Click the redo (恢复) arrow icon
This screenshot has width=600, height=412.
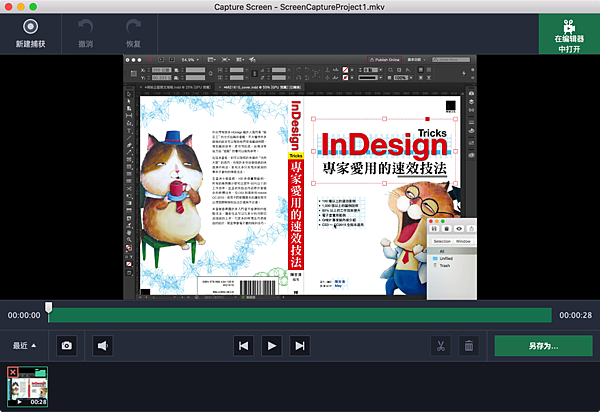point(131,28)
